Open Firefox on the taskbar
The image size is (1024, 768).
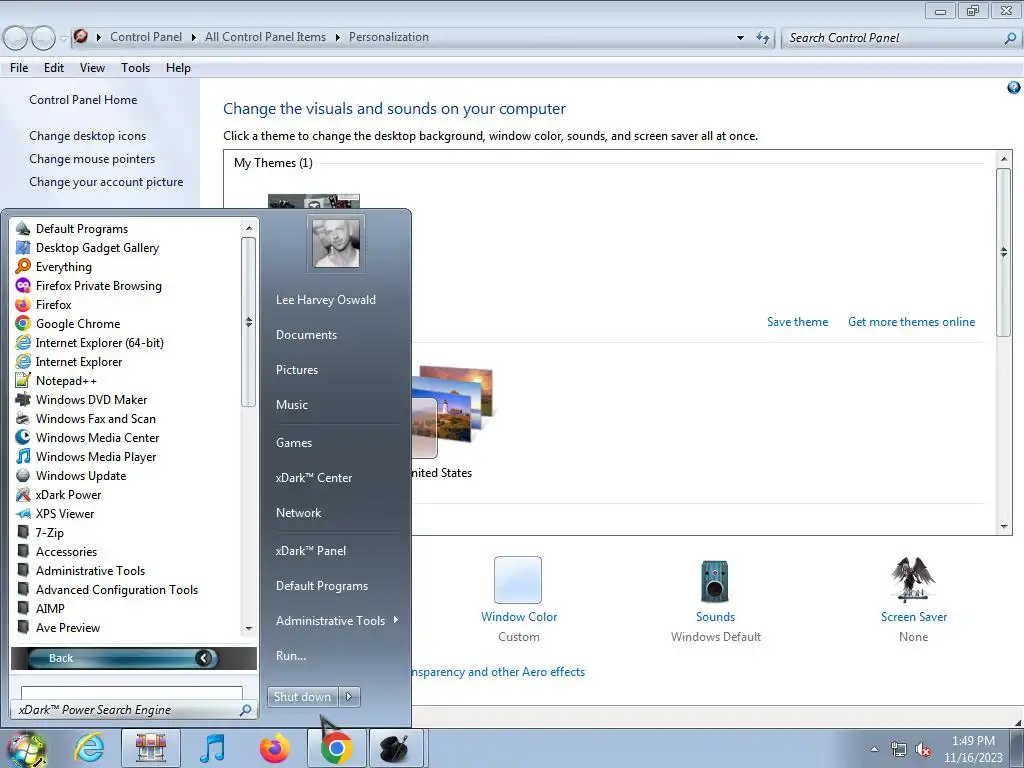274,748
